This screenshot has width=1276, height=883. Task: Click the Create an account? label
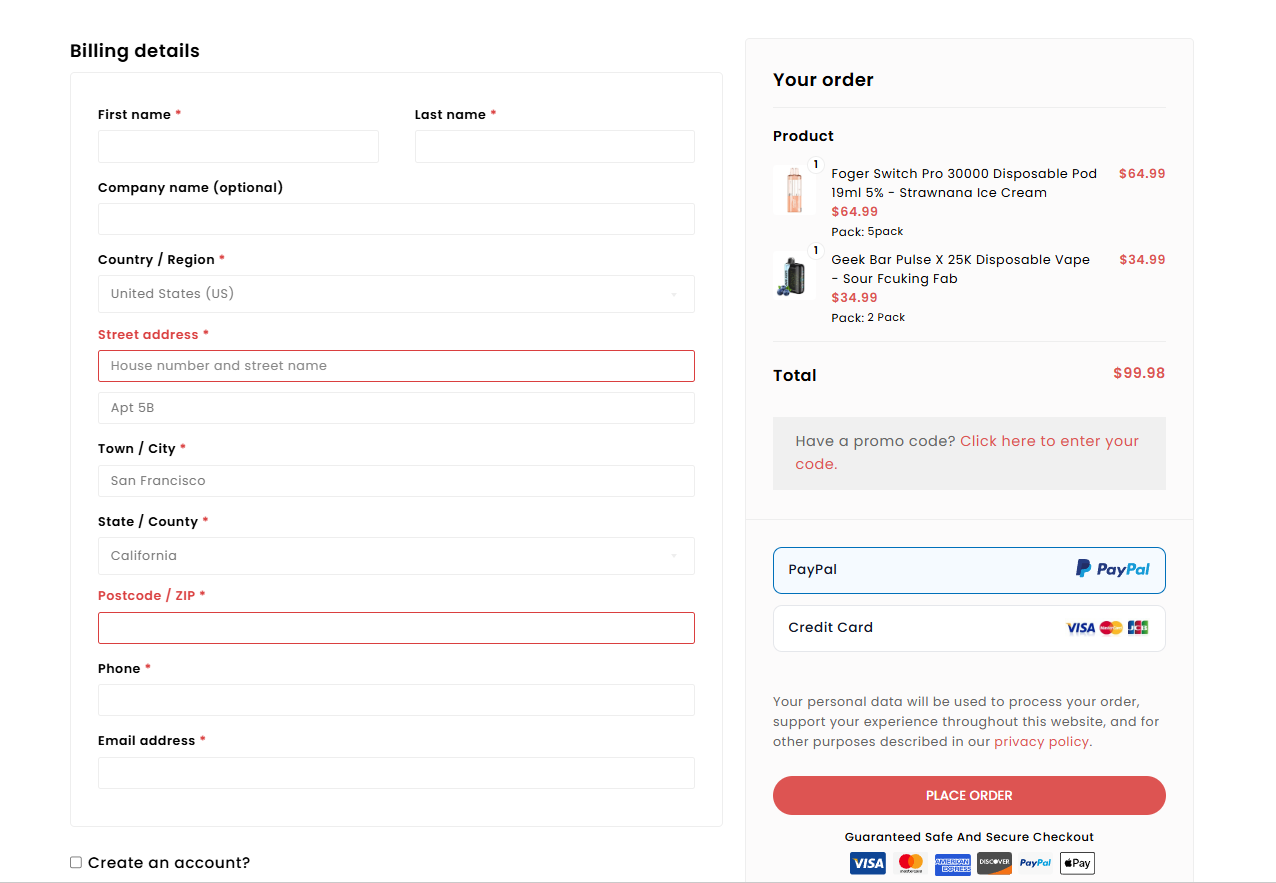point(169,863)
